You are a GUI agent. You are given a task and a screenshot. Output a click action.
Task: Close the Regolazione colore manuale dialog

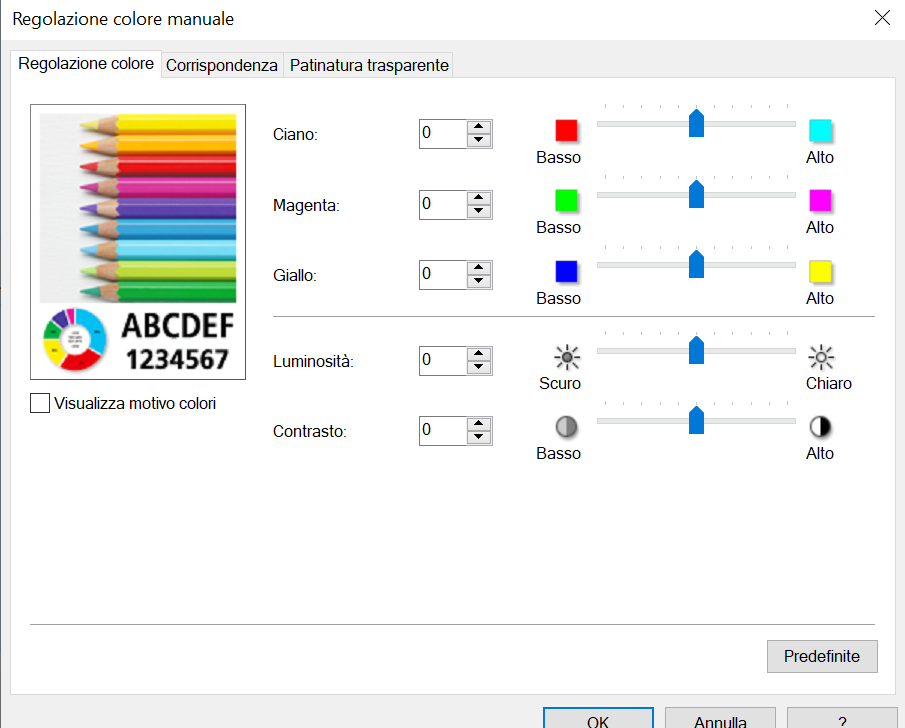pos(882,18)
